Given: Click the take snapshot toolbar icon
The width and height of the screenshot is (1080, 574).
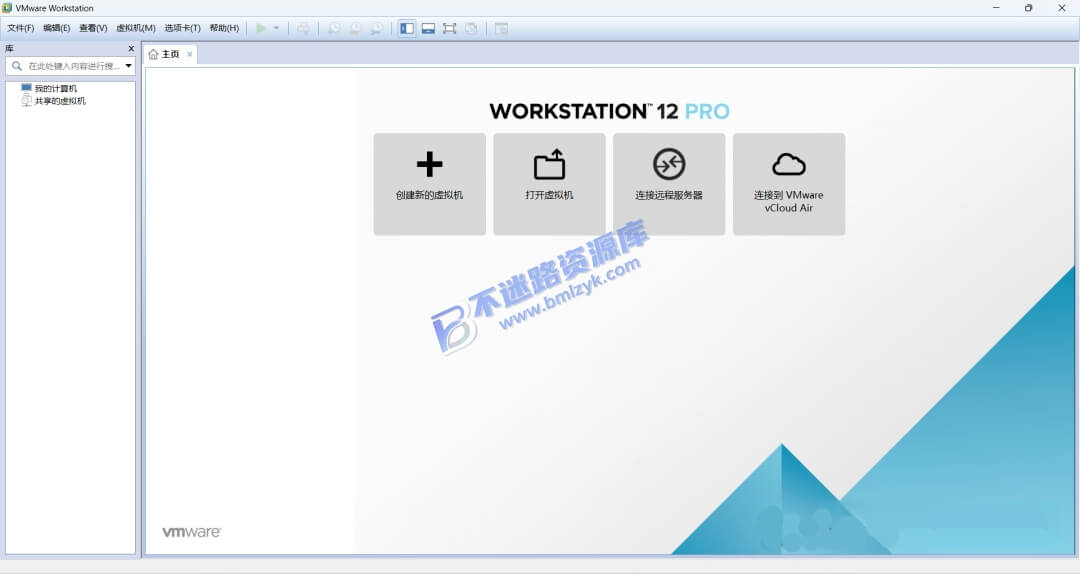Looking at the screenshot, I should [x=334, y=28].
